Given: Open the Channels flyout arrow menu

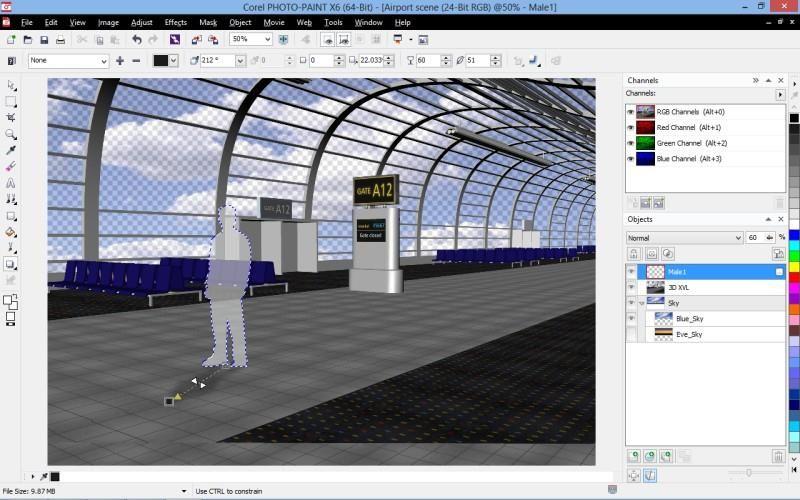Looking at the screenshot, I should (780, 95).
